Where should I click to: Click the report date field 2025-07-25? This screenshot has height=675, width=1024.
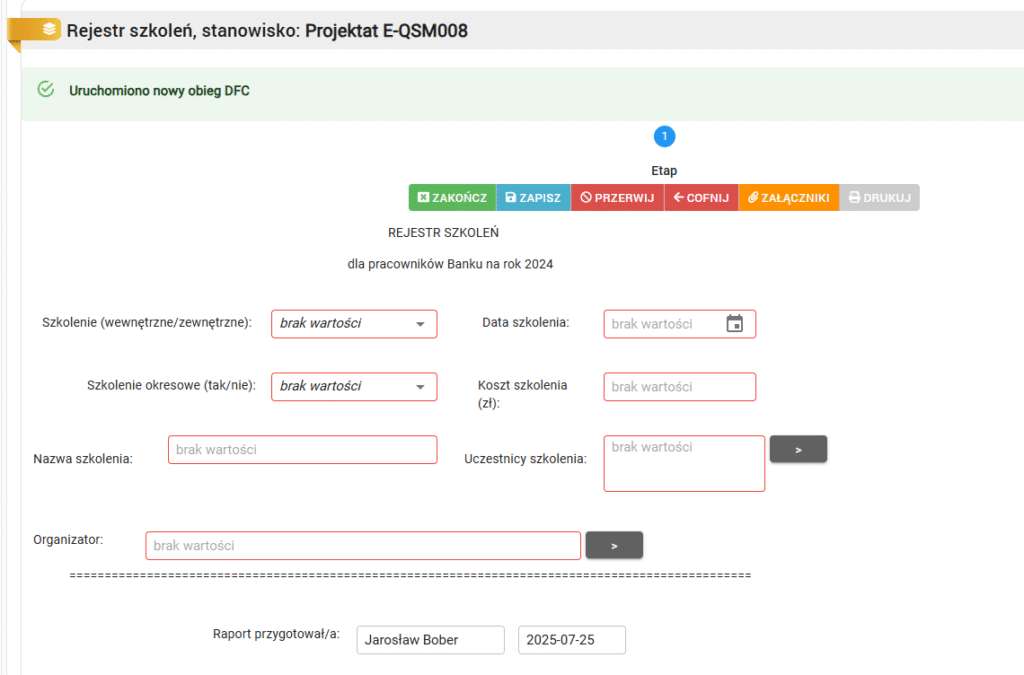[x=571, y=640]
